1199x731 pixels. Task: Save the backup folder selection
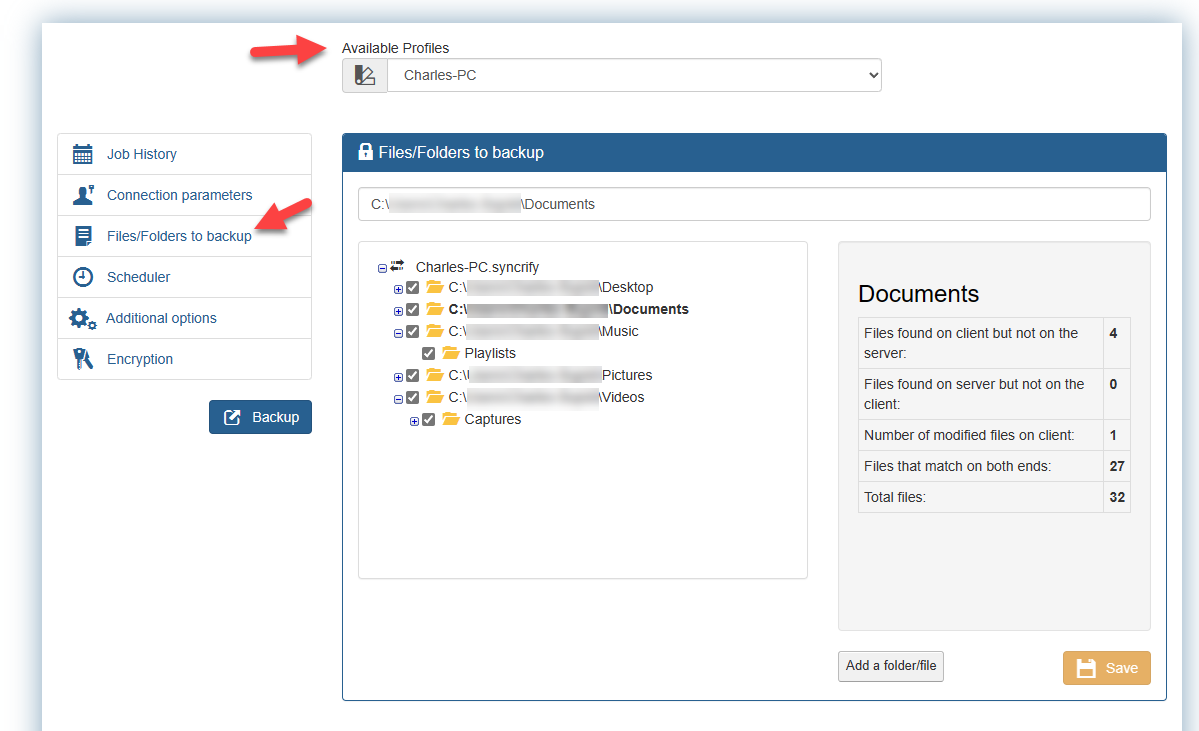pos(1106,668)
